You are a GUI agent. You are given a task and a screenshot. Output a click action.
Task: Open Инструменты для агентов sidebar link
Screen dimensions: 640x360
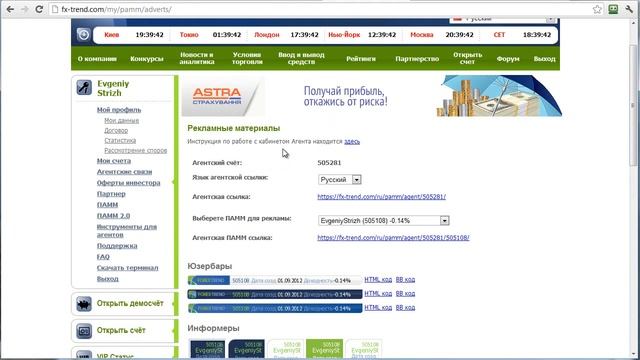[127, 231]
